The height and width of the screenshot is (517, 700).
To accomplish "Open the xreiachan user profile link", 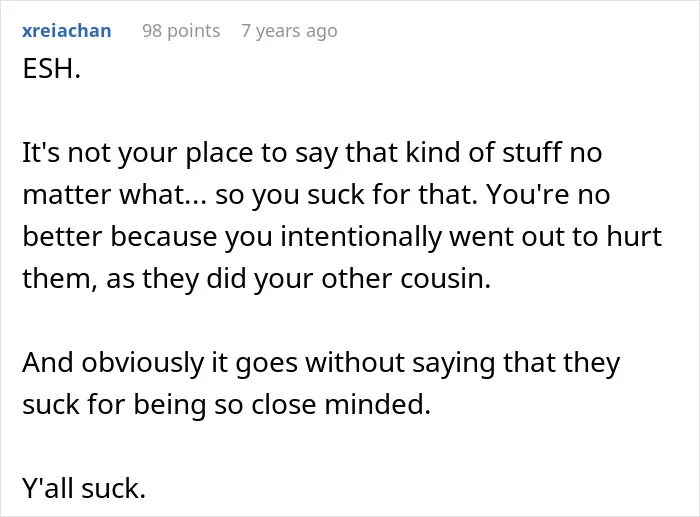I will (x=67, y=31).
